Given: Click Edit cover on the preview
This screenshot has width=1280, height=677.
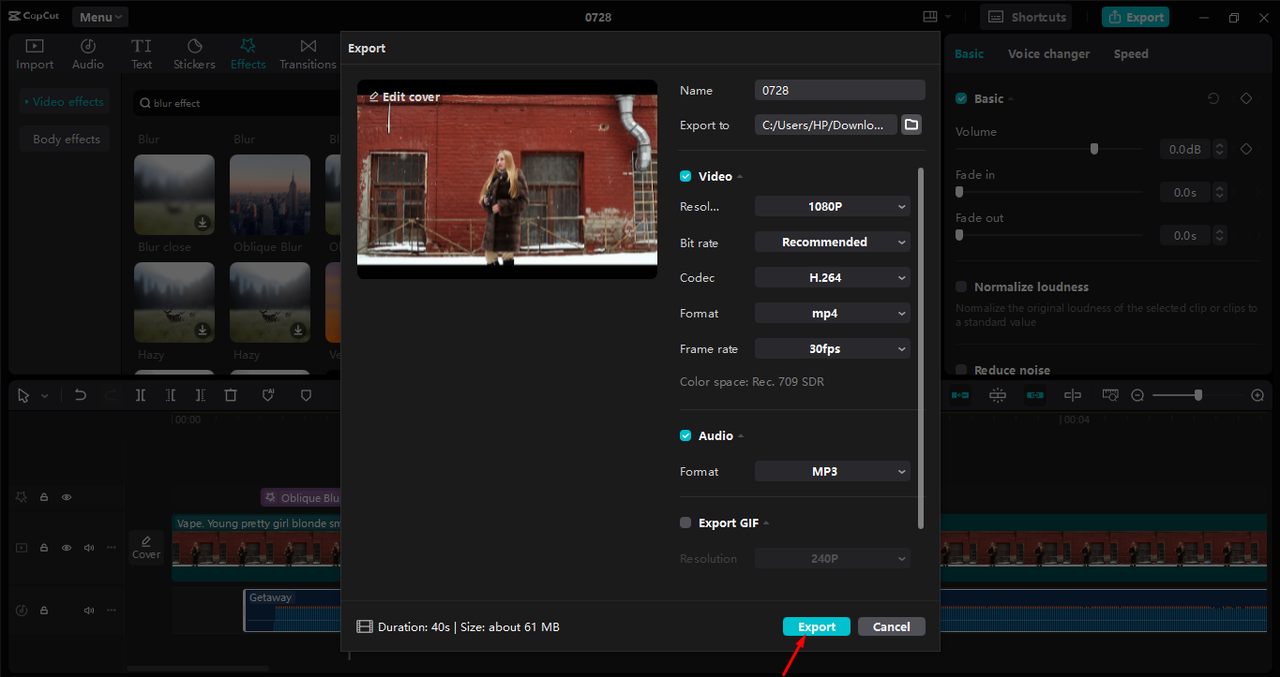Looking at the screenshot, I should pos(405,97).
